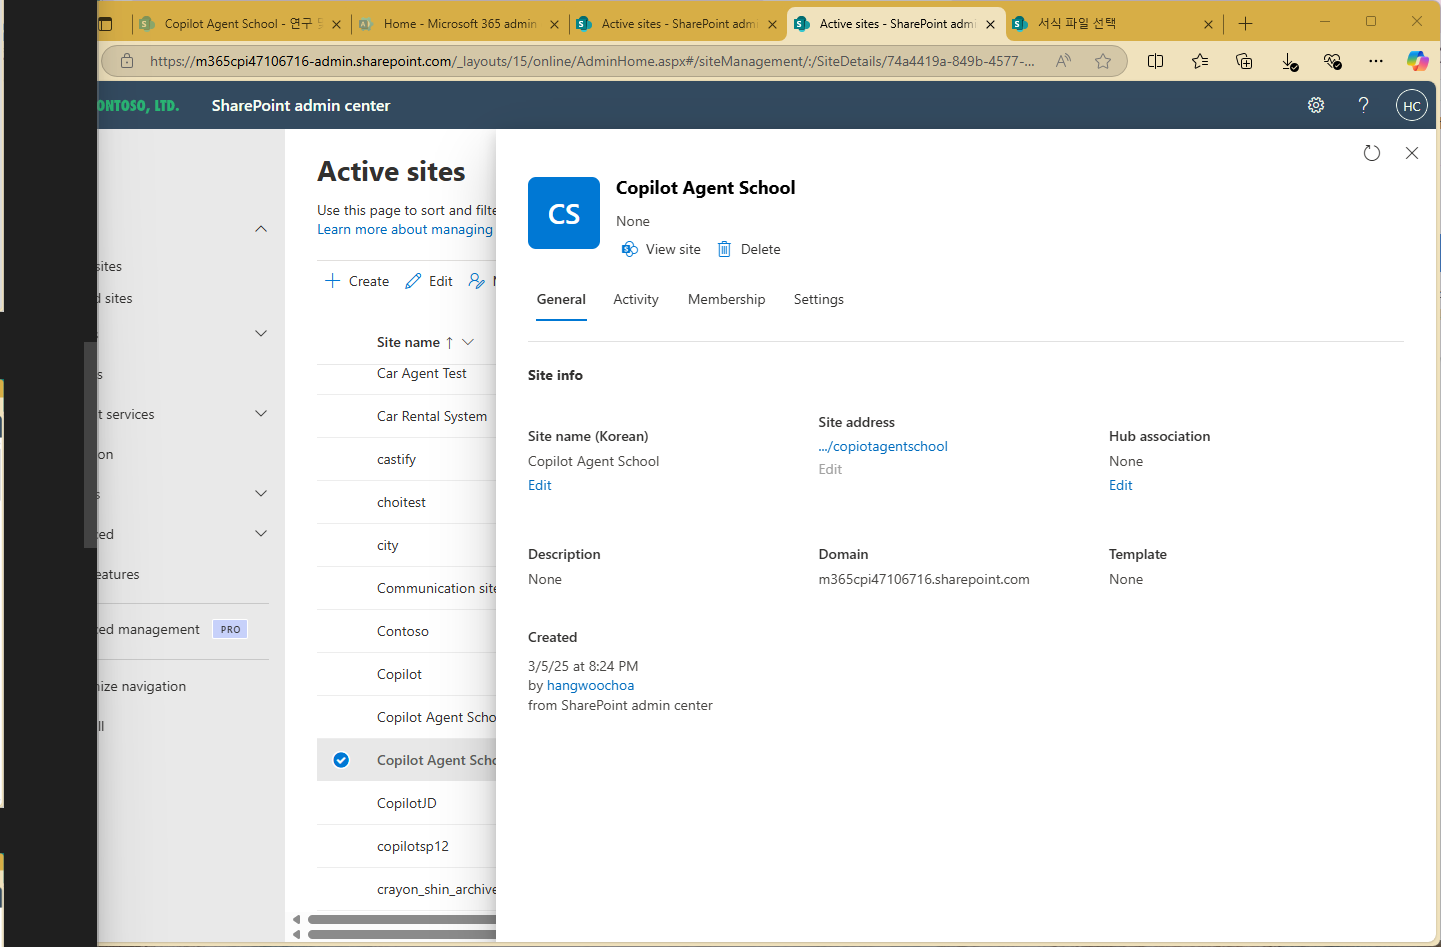
Task: Uncheck the selected Copilot Agent School row
Action: pos(341,760)
